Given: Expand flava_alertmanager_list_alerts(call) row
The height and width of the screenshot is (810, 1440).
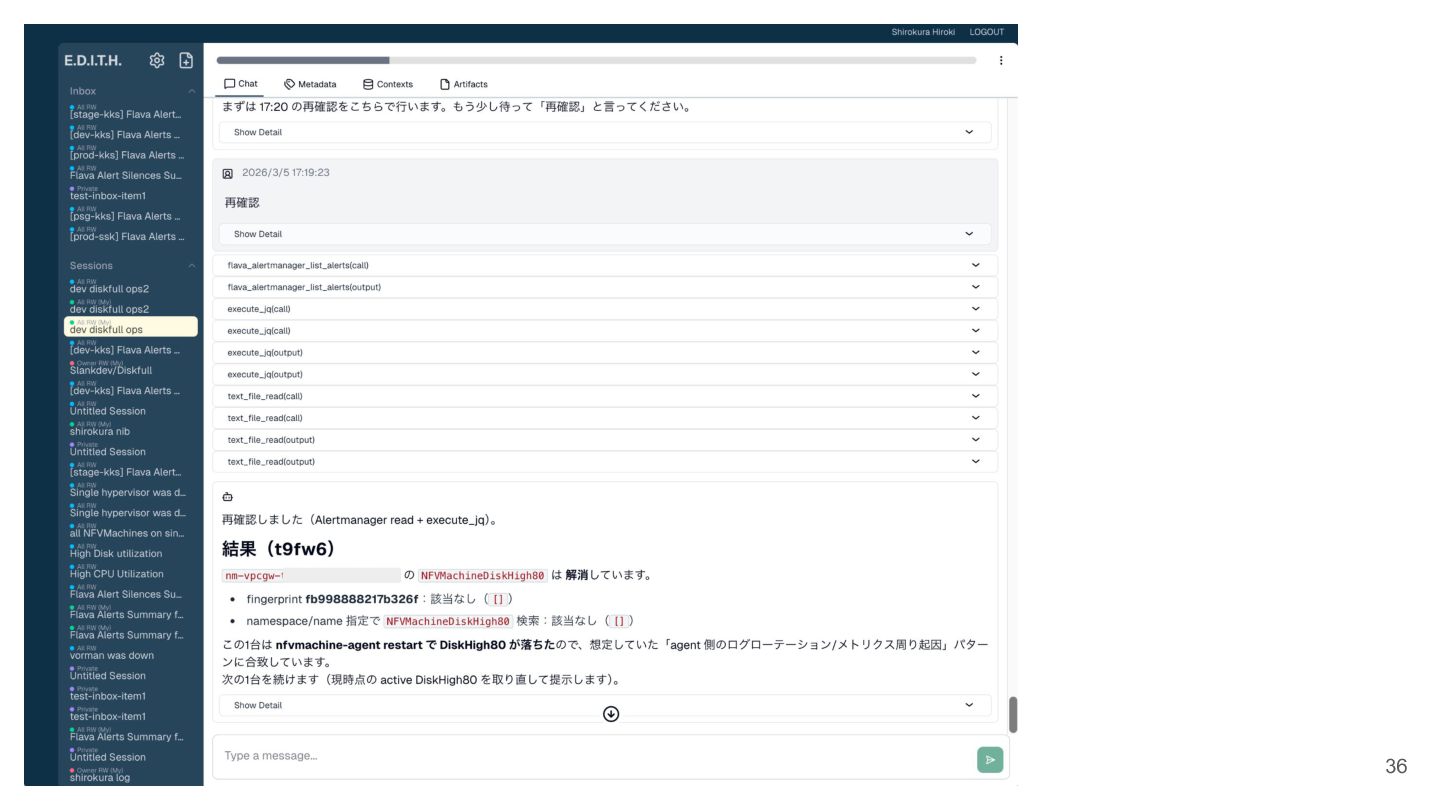Looking at the screenshot, I should (x=605, y=265).
